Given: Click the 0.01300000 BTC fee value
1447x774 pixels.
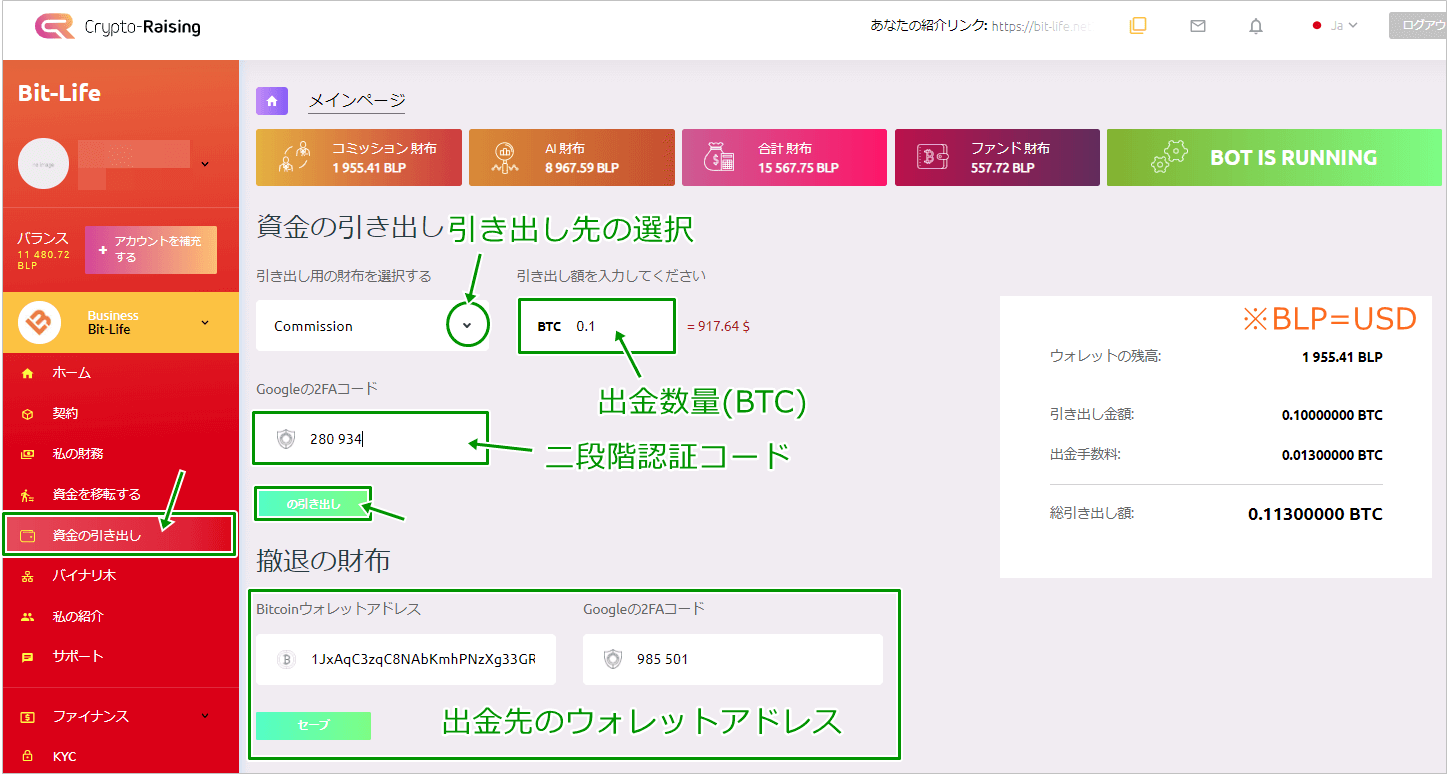Looking at the screenshot, I should pyautogui.click(x=1332, y=455).
